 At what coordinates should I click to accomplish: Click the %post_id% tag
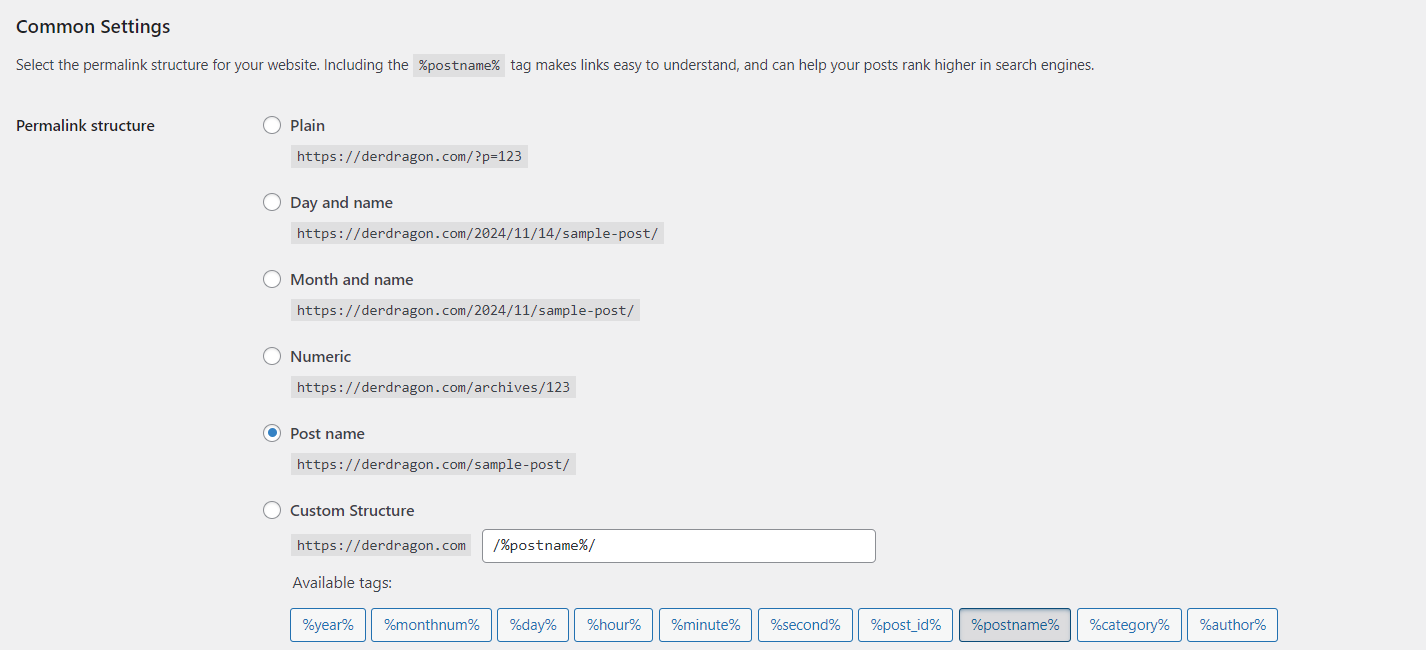point(905,624)
